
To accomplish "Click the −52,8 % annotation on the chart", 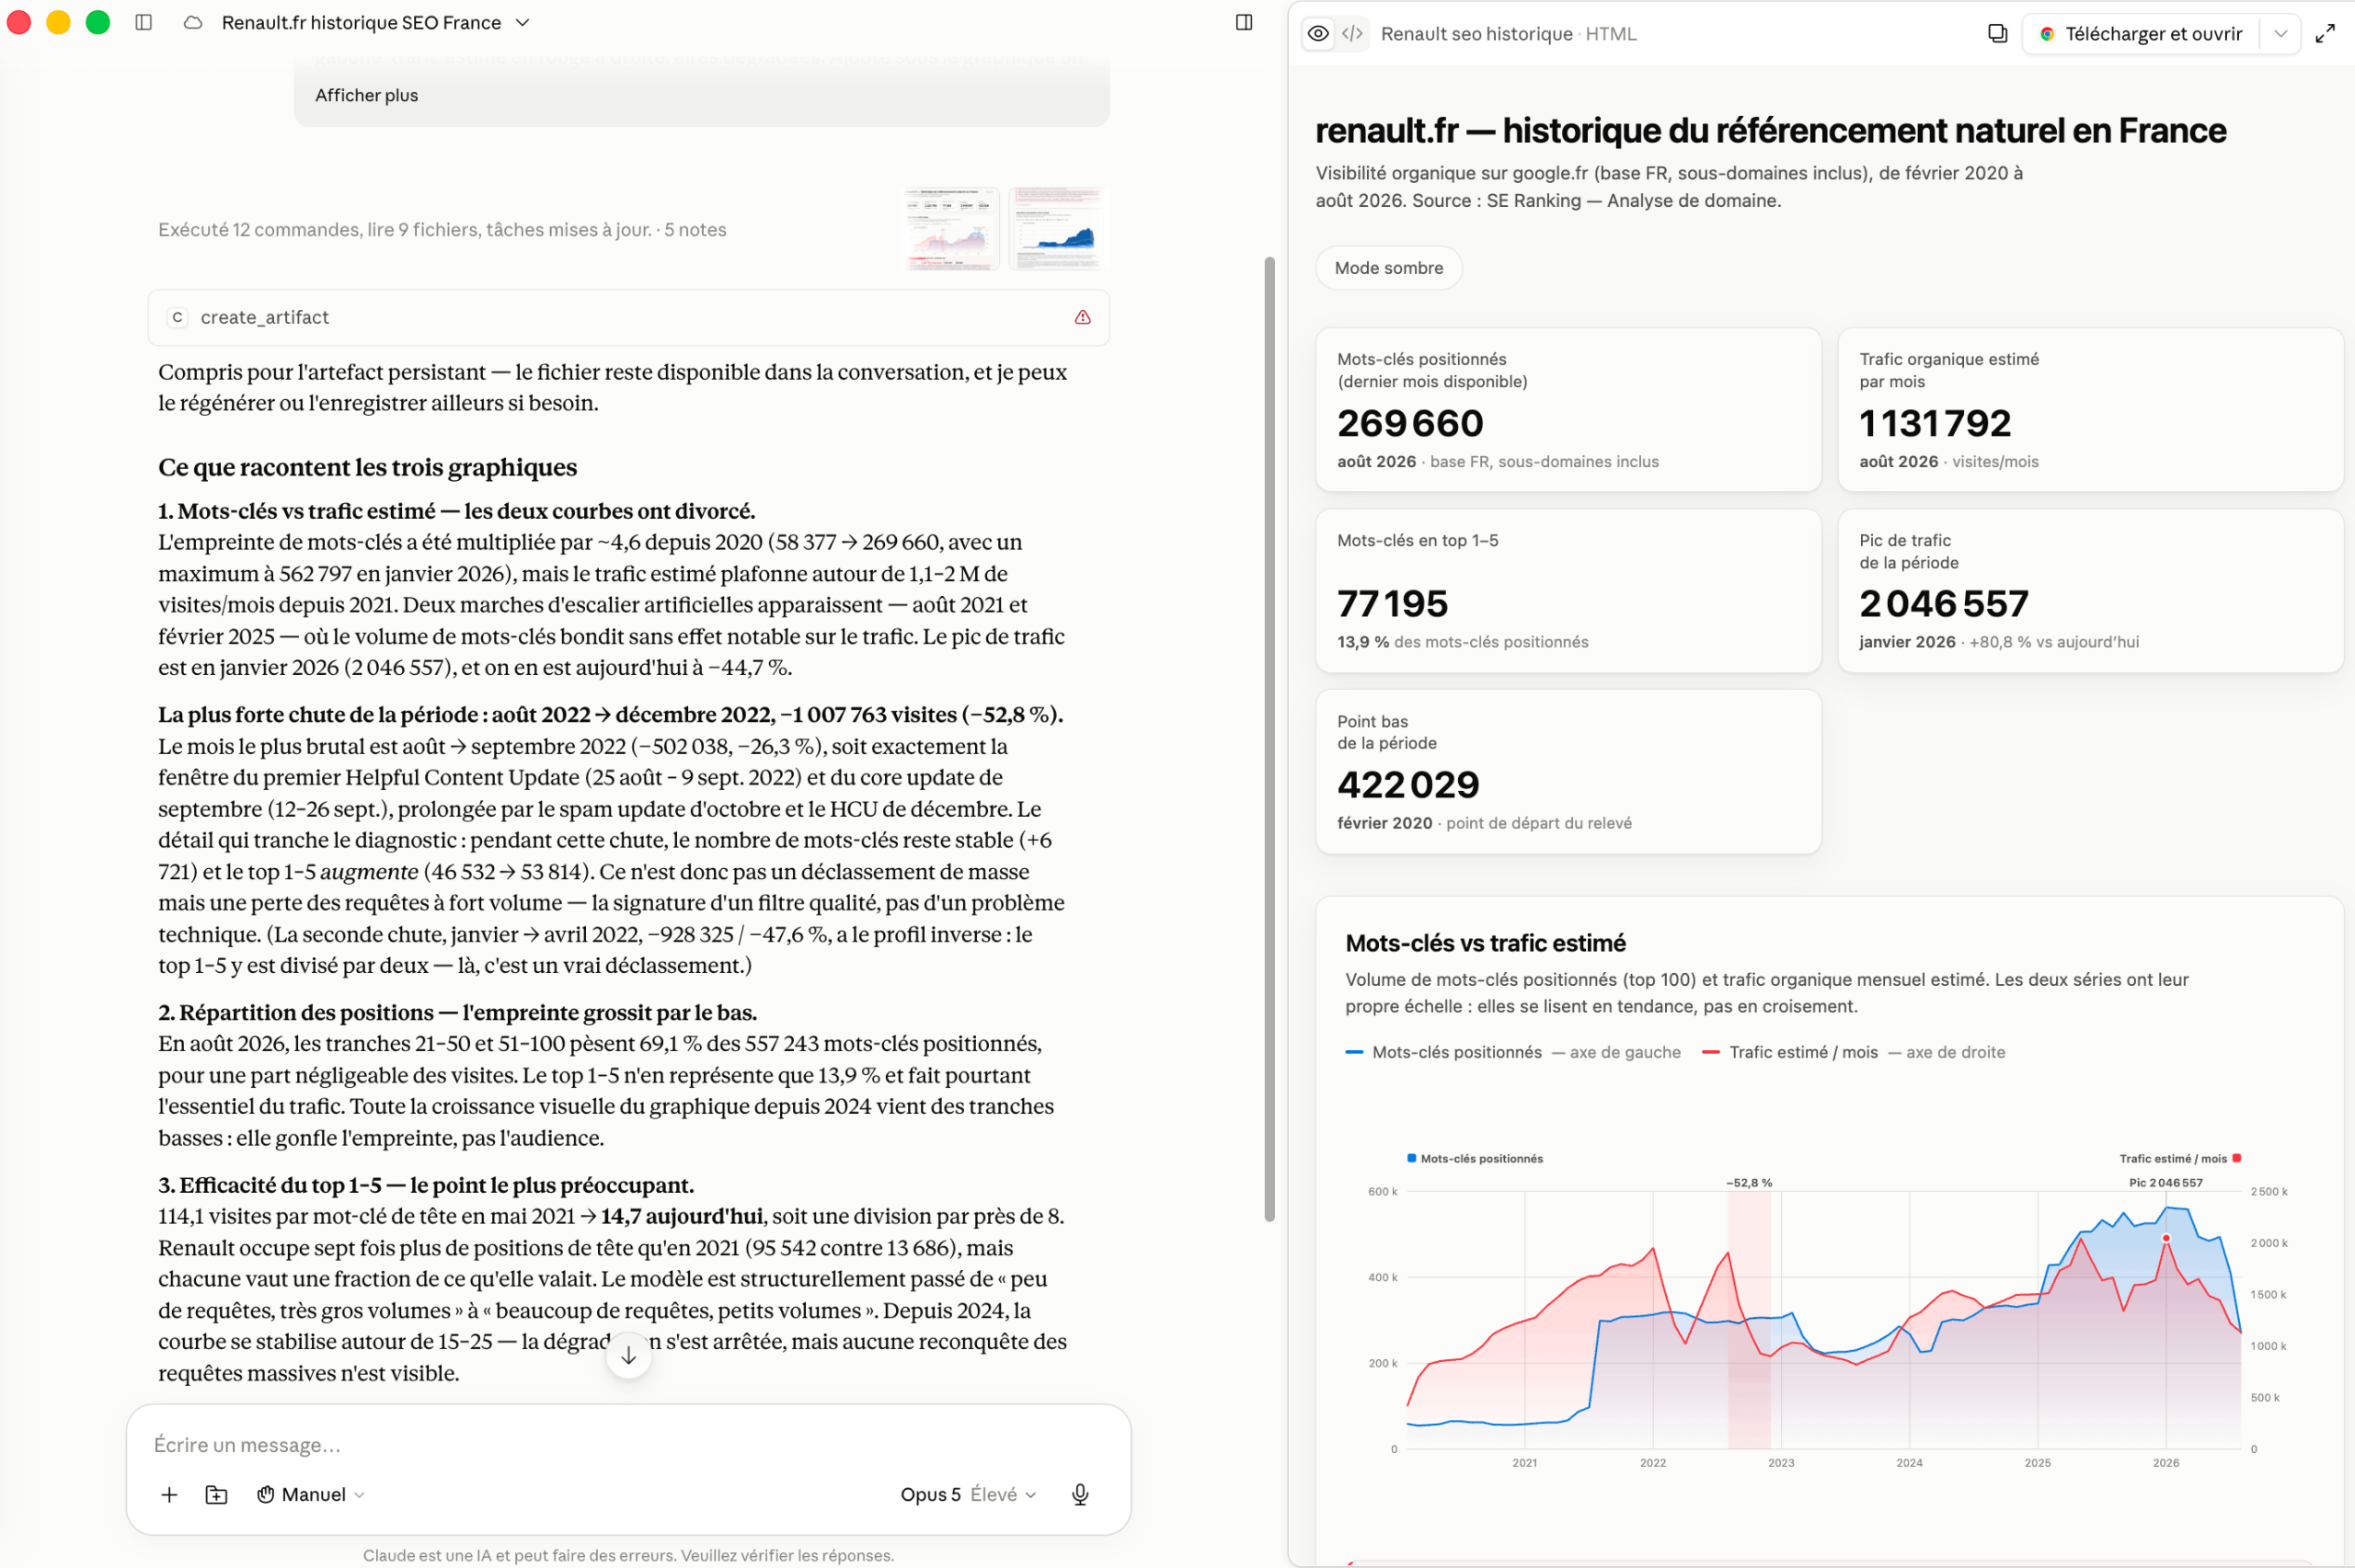I will 1749,1183.
